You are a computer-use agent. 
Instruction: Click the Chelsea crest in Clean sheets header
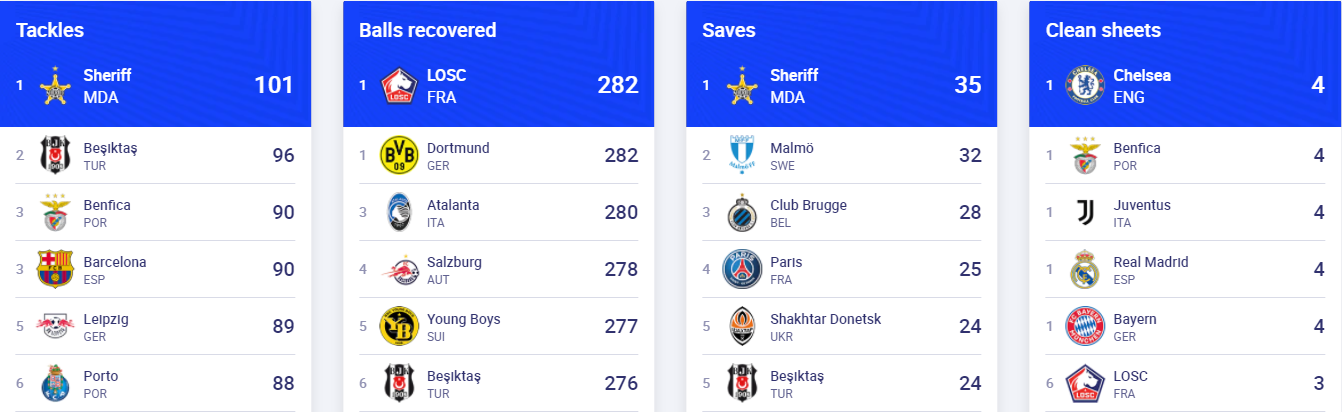(x=1085, y=85)
